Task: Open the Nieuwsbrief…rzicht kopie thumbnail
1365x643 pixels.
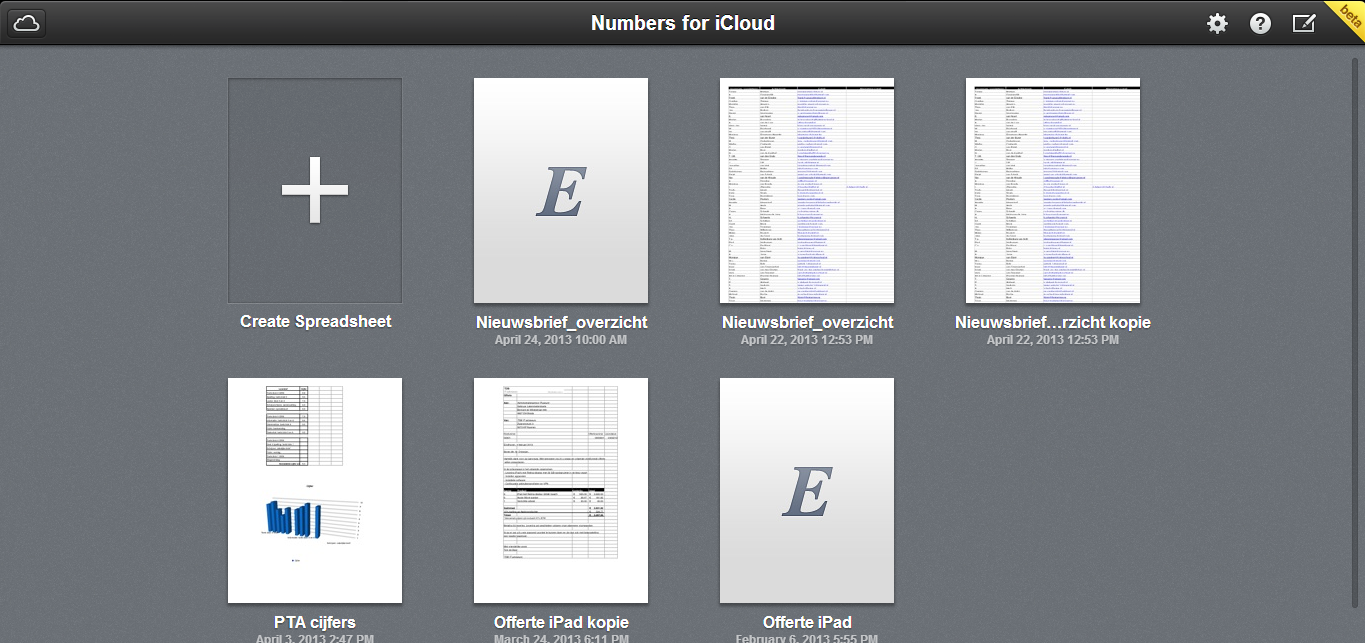Action: pyautogui.click(x=1053, y=190)
